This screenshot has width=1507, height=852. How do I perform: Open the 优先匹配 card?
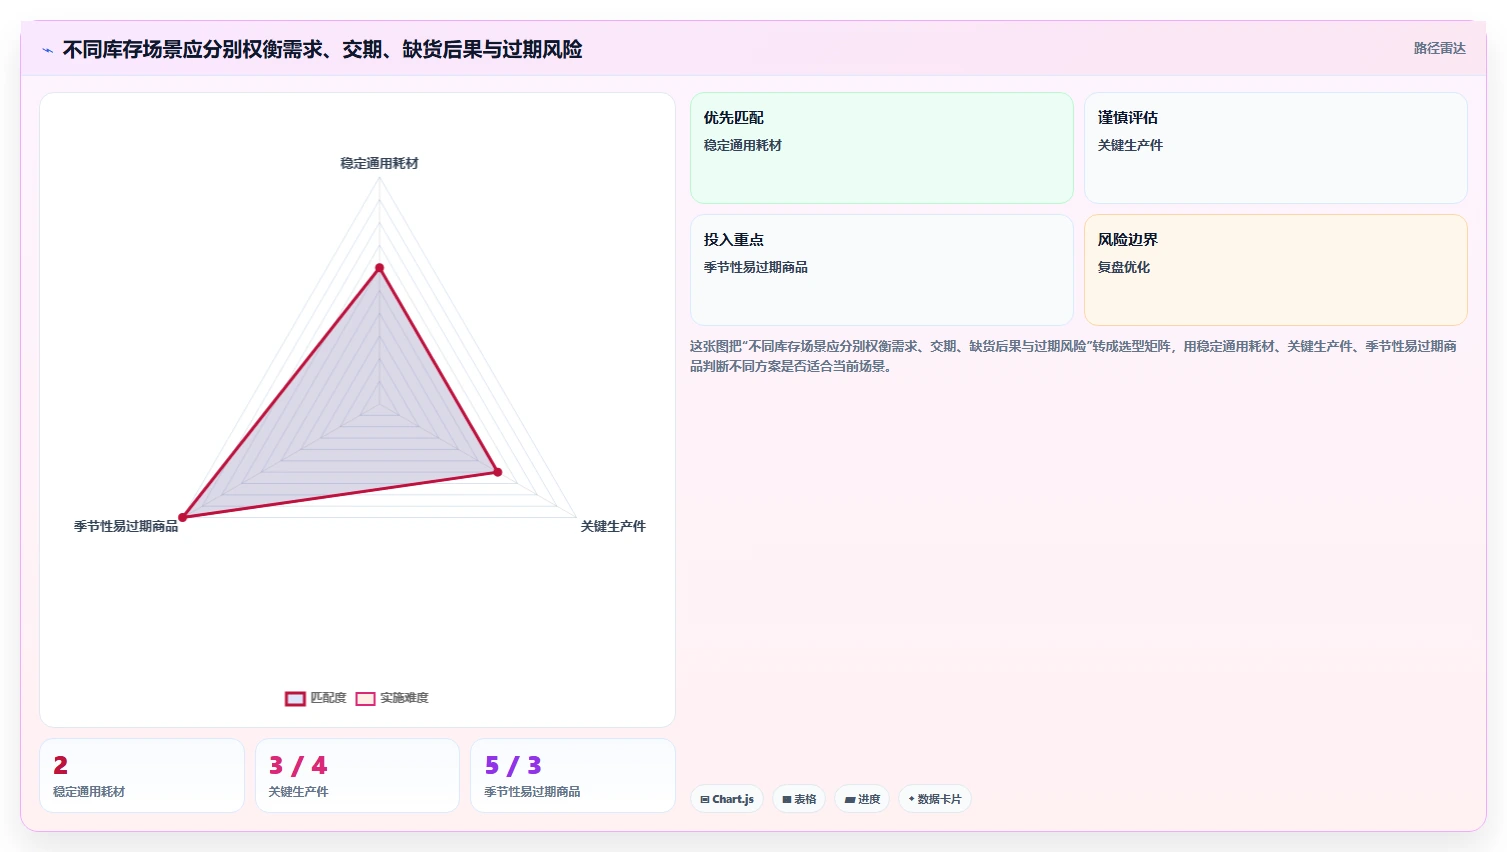882,148
